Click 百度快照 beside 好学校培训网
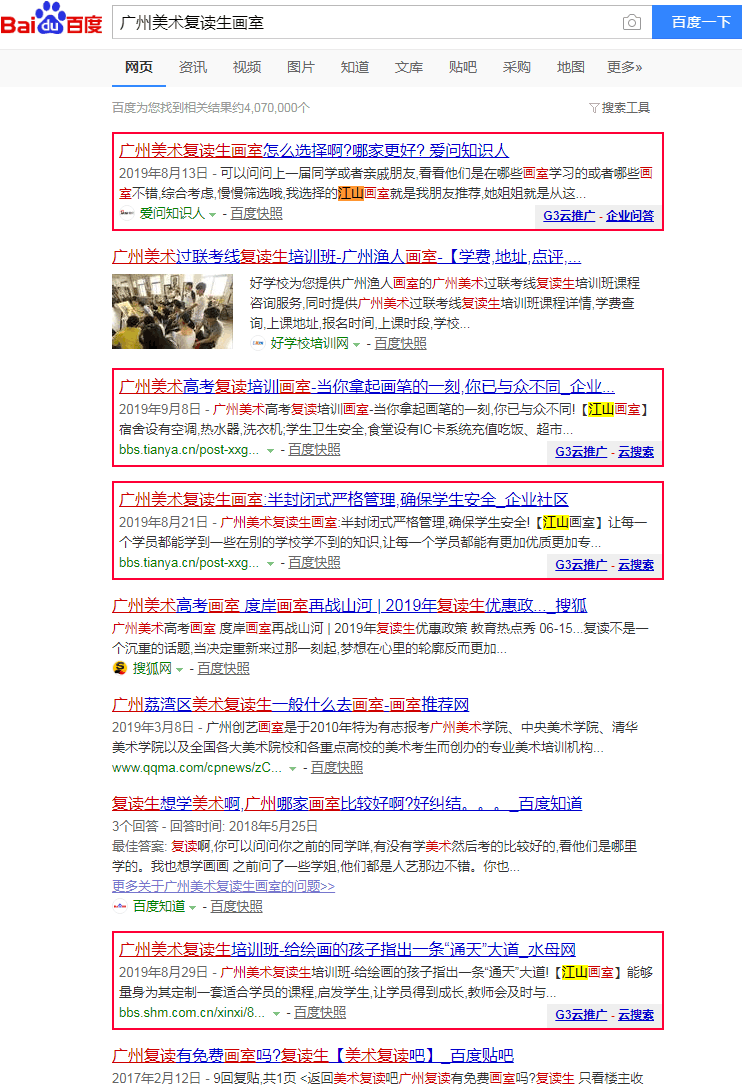 [401, 343]
